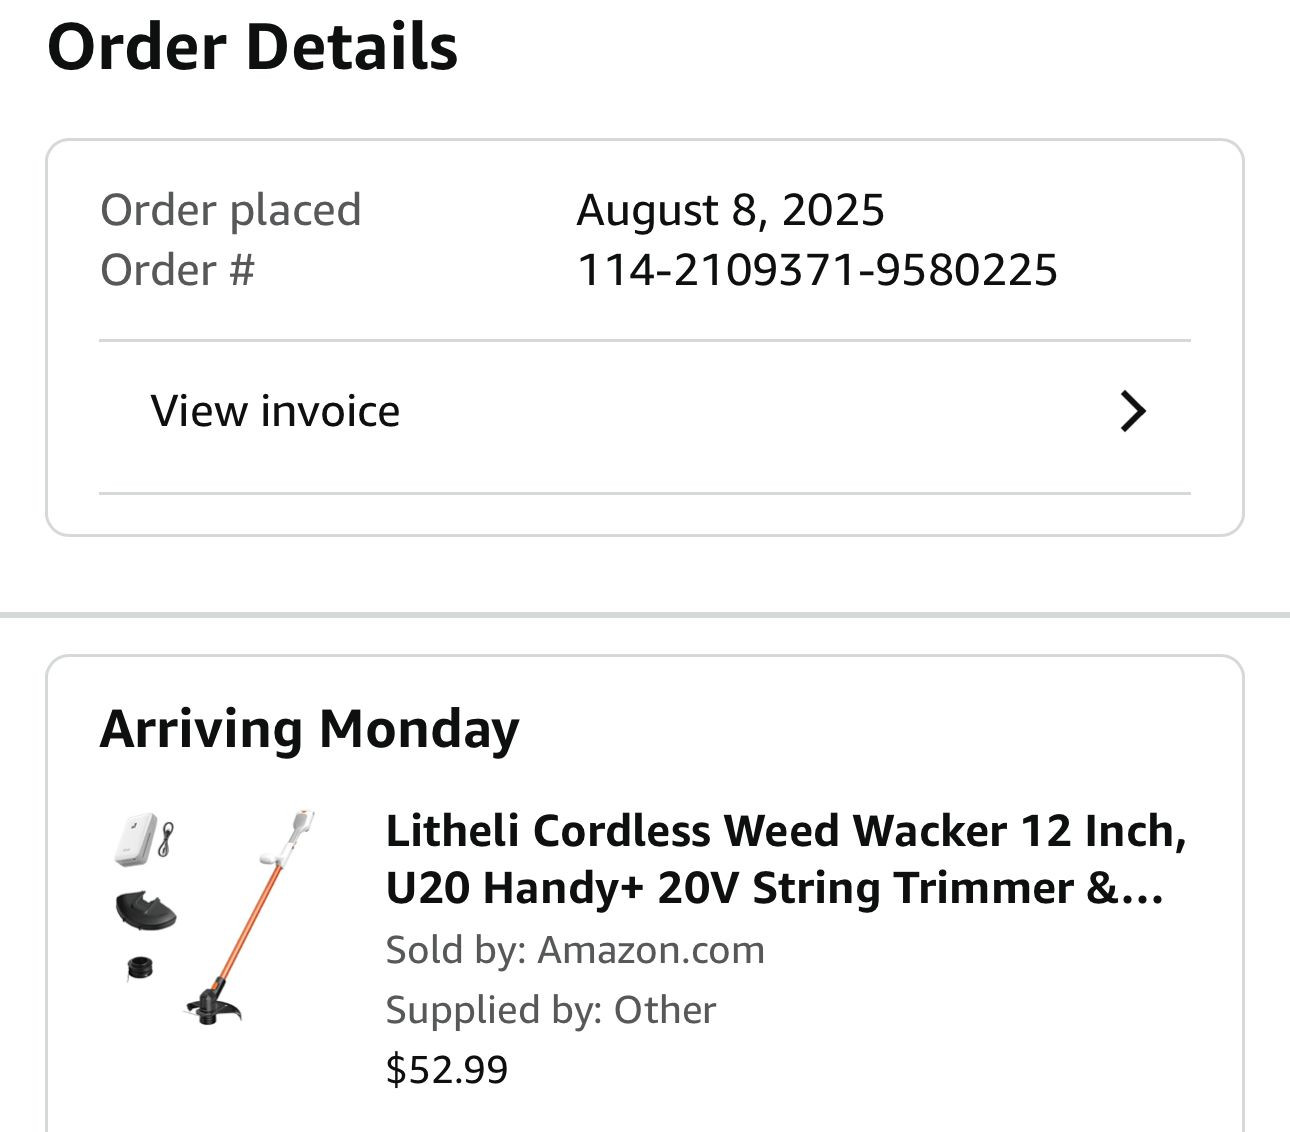The width and height of the screenshot is (1290, 1132).
Task: Click the August 8, 2025 order date
Action: click(730, 210)
